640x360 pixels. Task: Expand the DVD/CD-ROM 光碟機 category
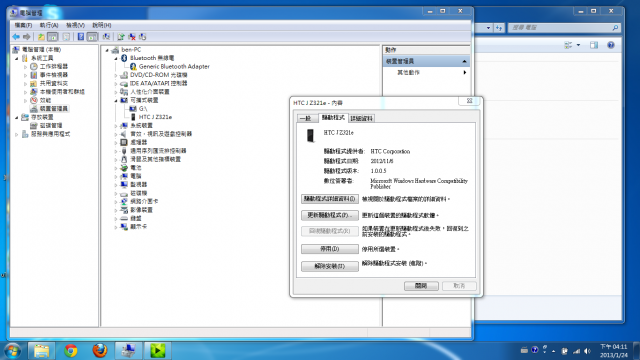(116, 75)
